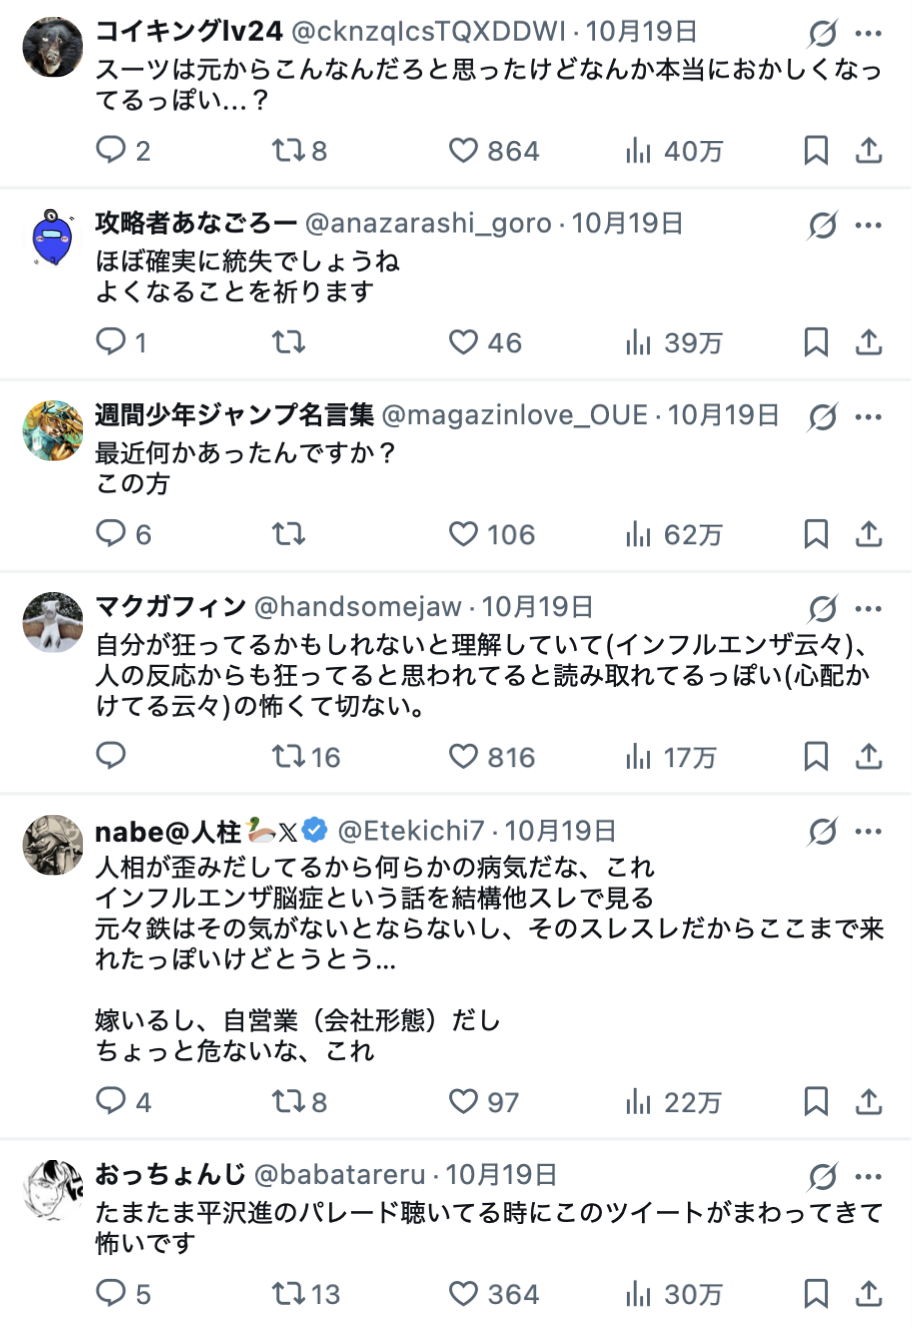Open コイキングlv24's profile picture
Viewport: 912px width, 1328px height.
(x=52, y=46)
